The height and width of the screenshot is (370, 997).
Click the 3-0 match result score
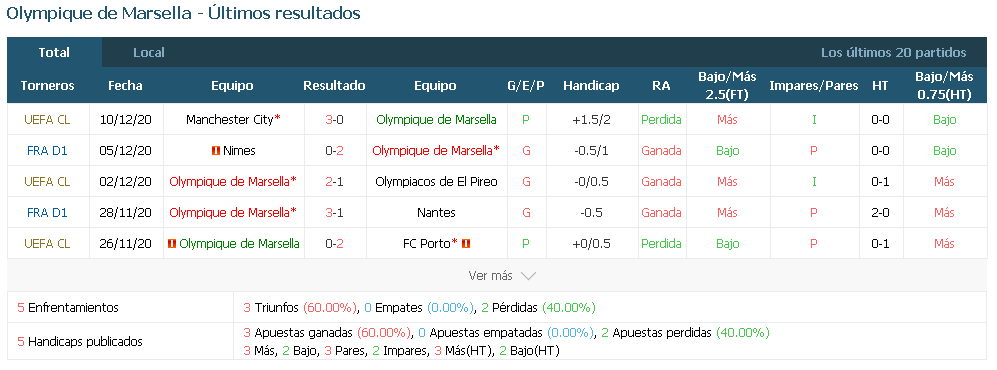click(334, 120)
